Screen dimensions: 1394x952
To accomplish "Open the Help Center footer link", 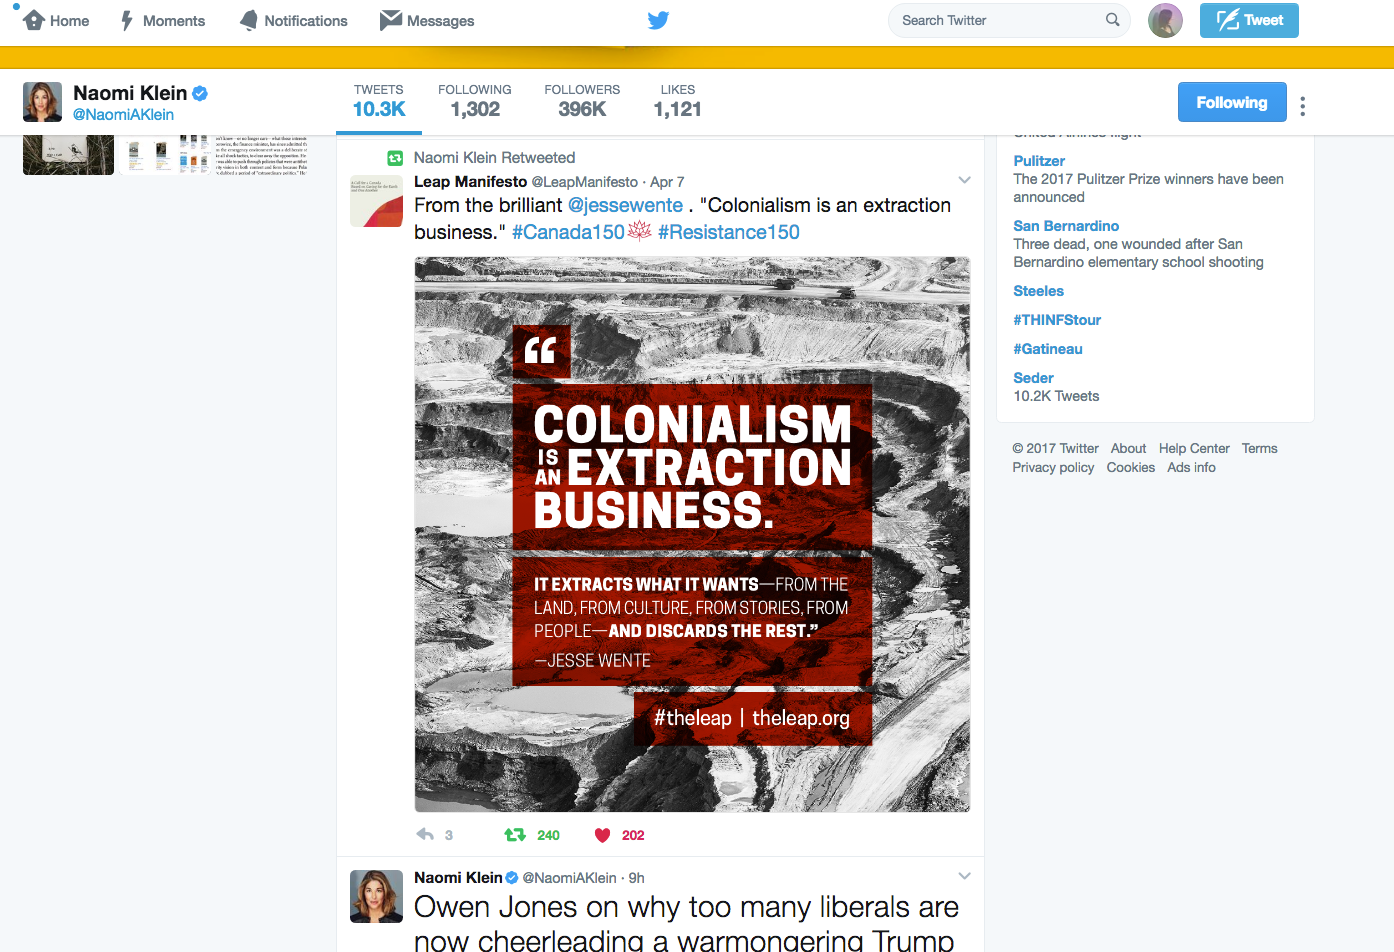I will point(1194,449).
